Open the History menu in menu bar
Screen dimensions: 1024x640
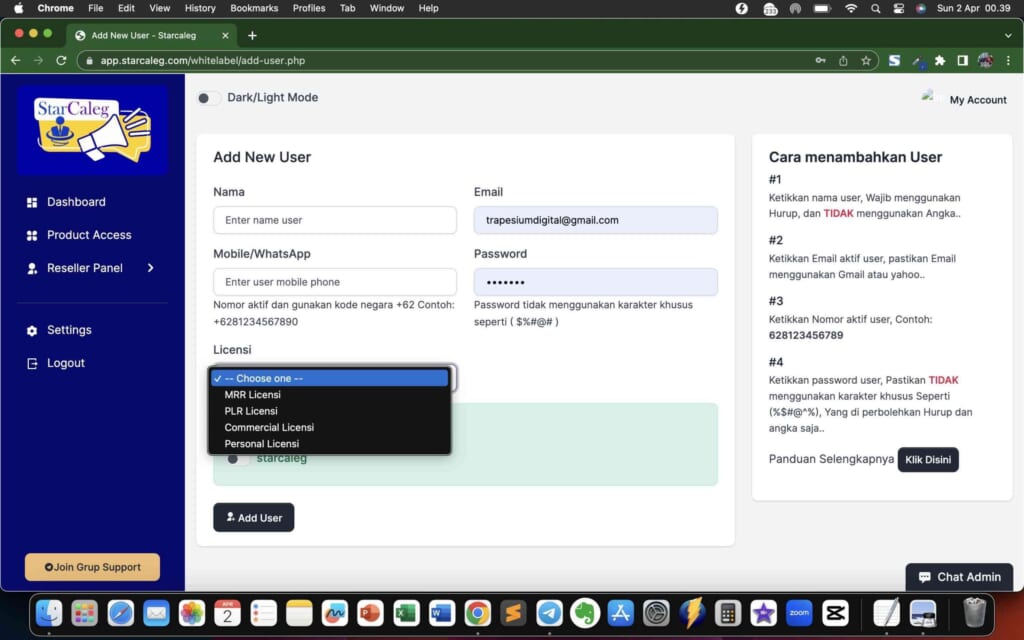pos(200,8)
